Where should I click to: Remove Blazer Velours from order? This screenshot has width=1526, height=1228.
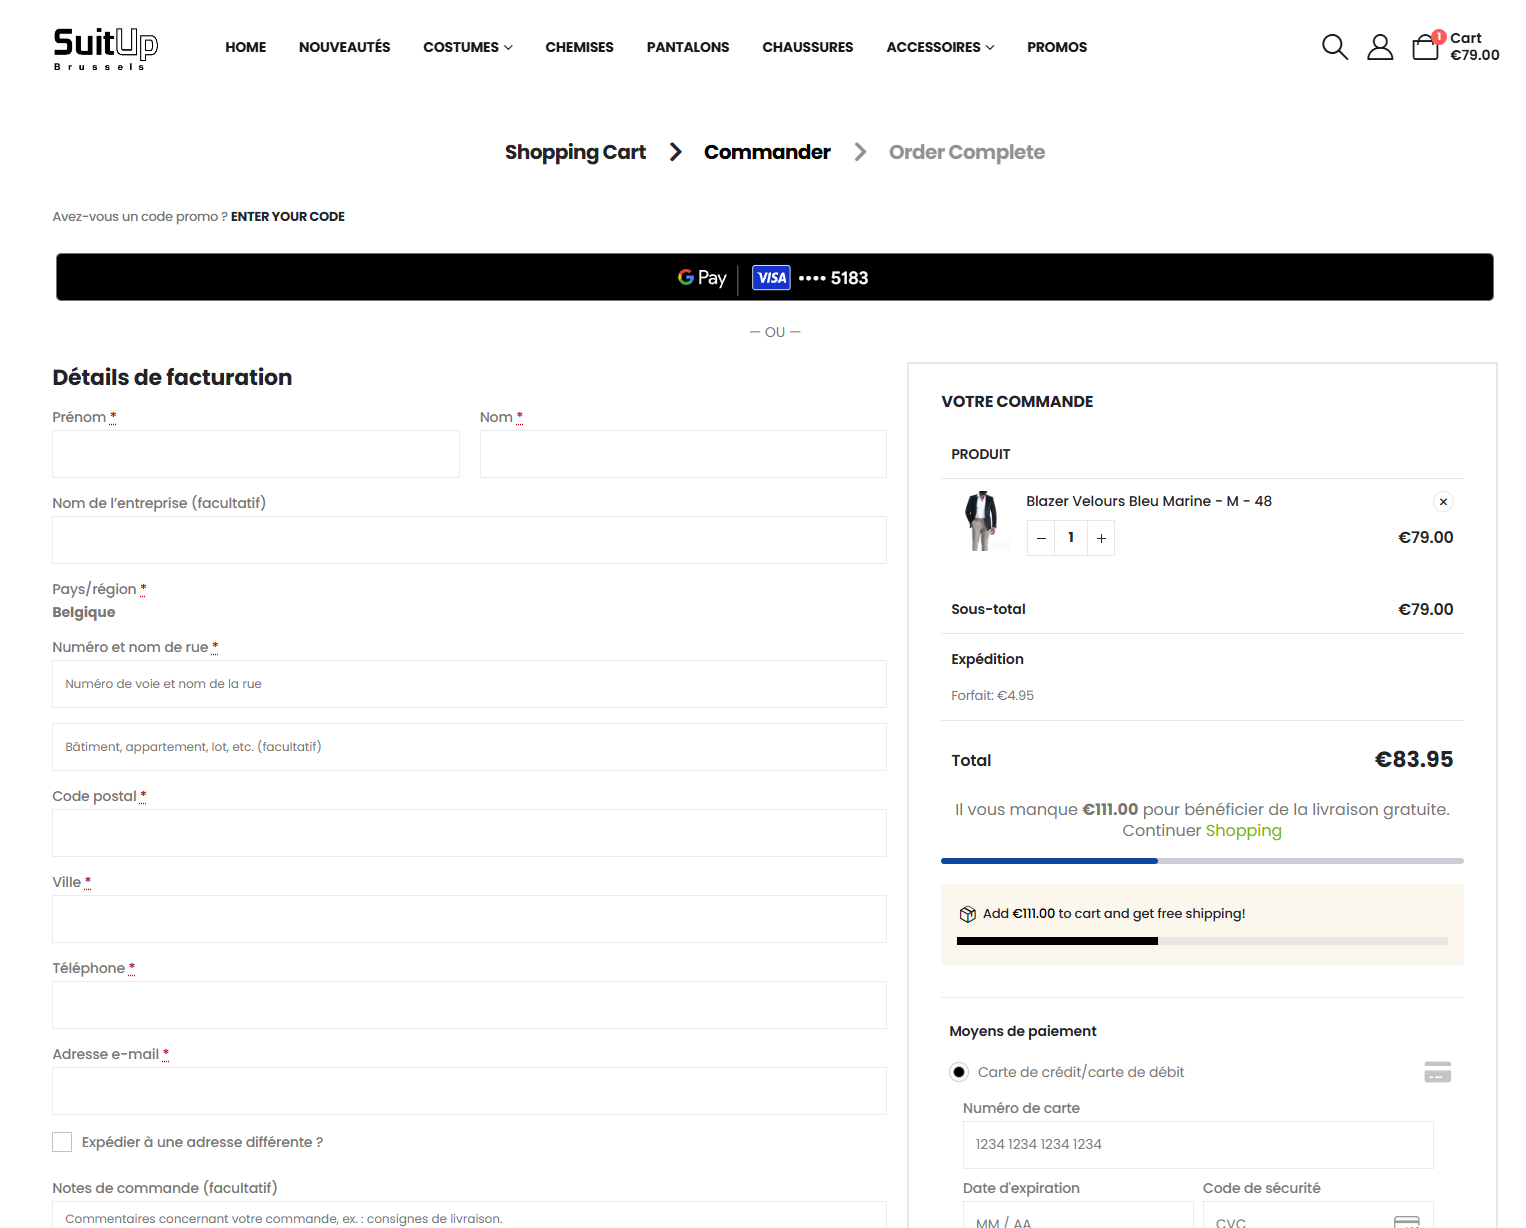[x=1442, y=502]
